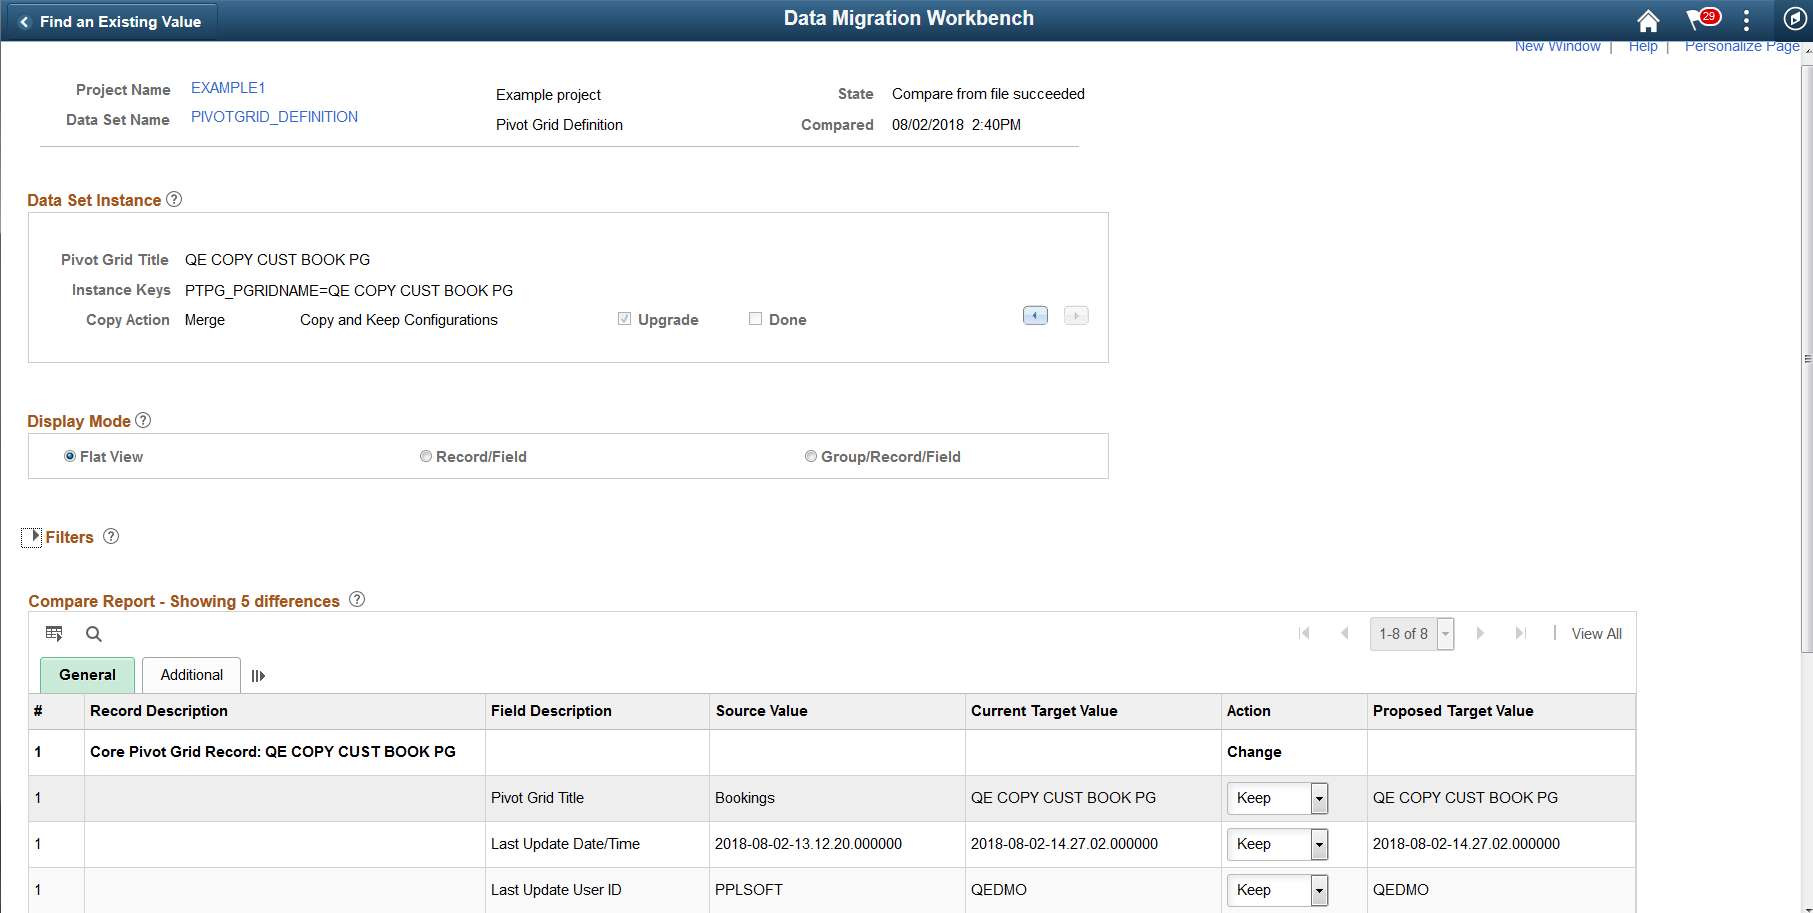1813x913 pixels.
Task: Click View All rows link
Action: 1597,634
